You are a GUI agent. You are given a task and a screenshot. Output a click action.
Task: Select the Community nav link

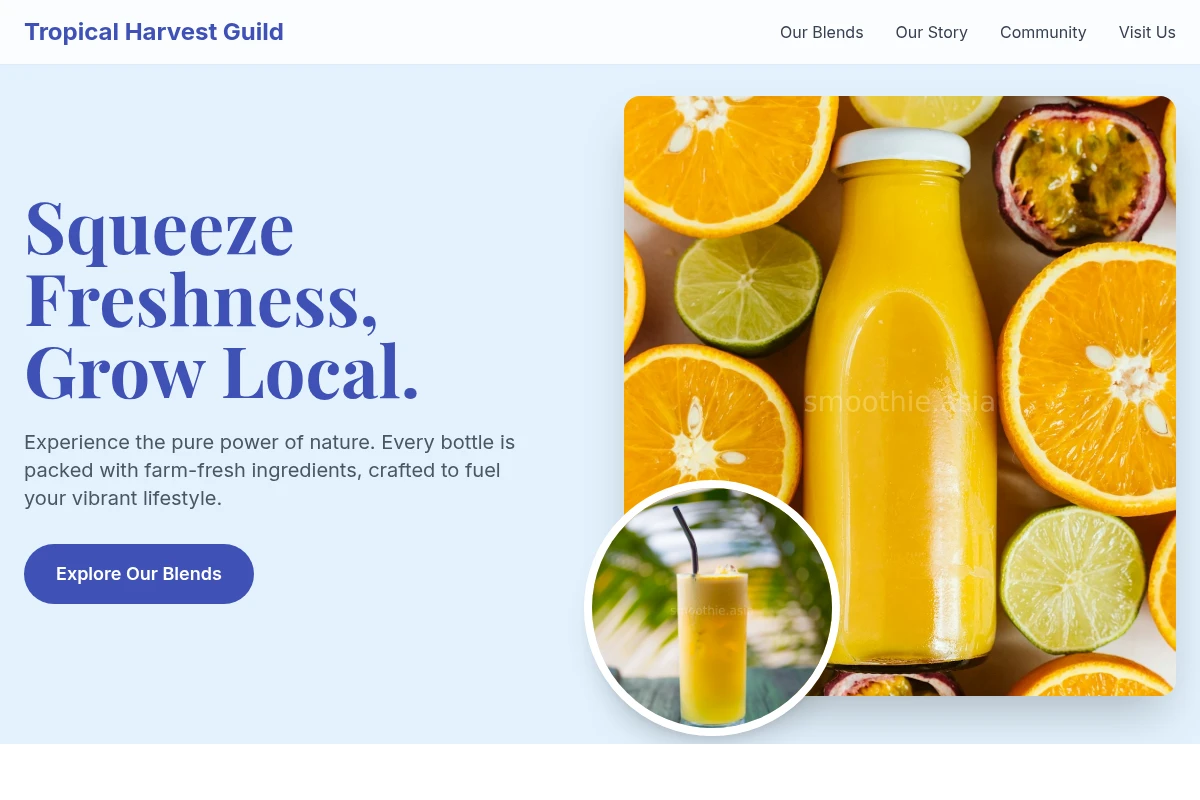click(x=1043, y=32)
